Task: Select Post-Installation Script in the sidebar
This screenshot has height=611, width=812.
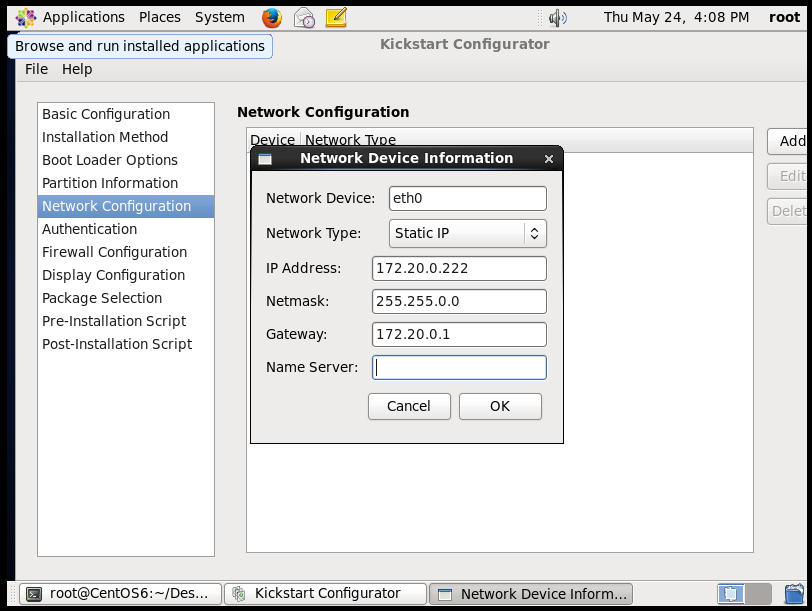Action: [126, 344]
